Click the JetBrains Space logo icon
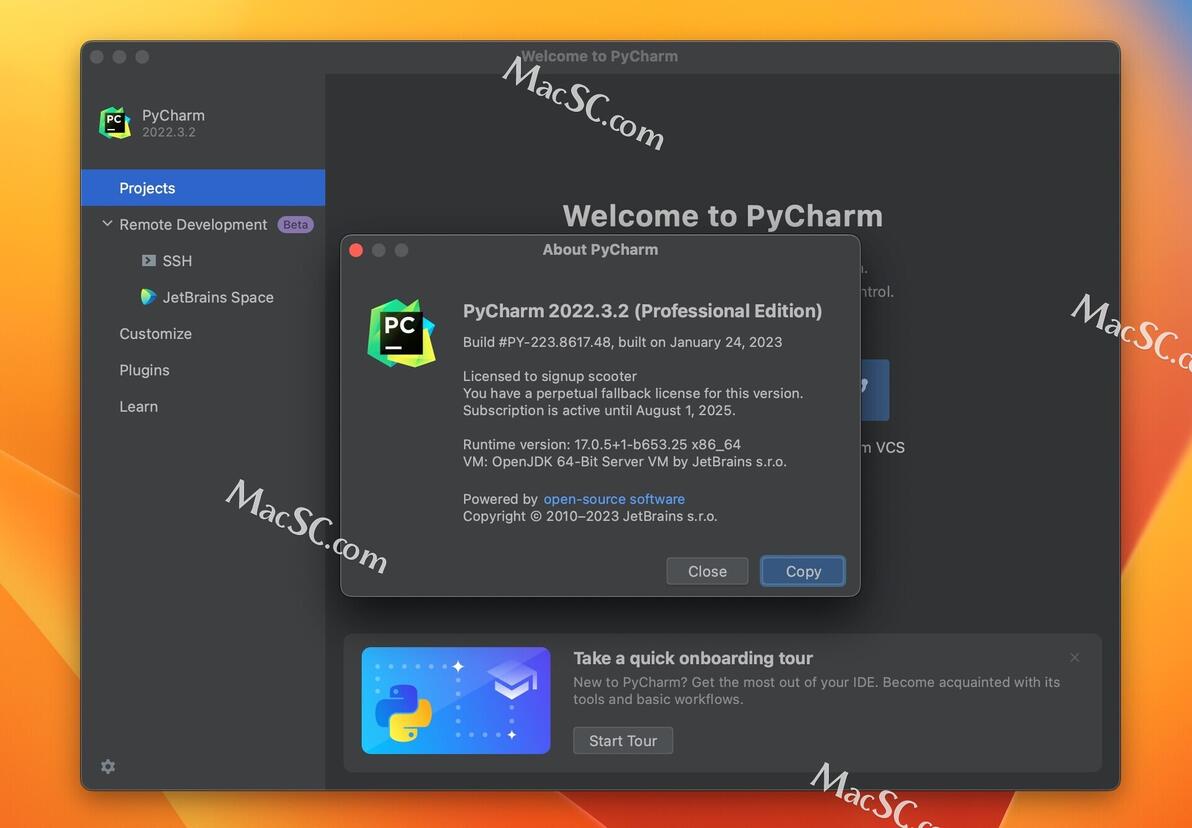Screen dimensions: 1192x828 [x=148, y=297]
